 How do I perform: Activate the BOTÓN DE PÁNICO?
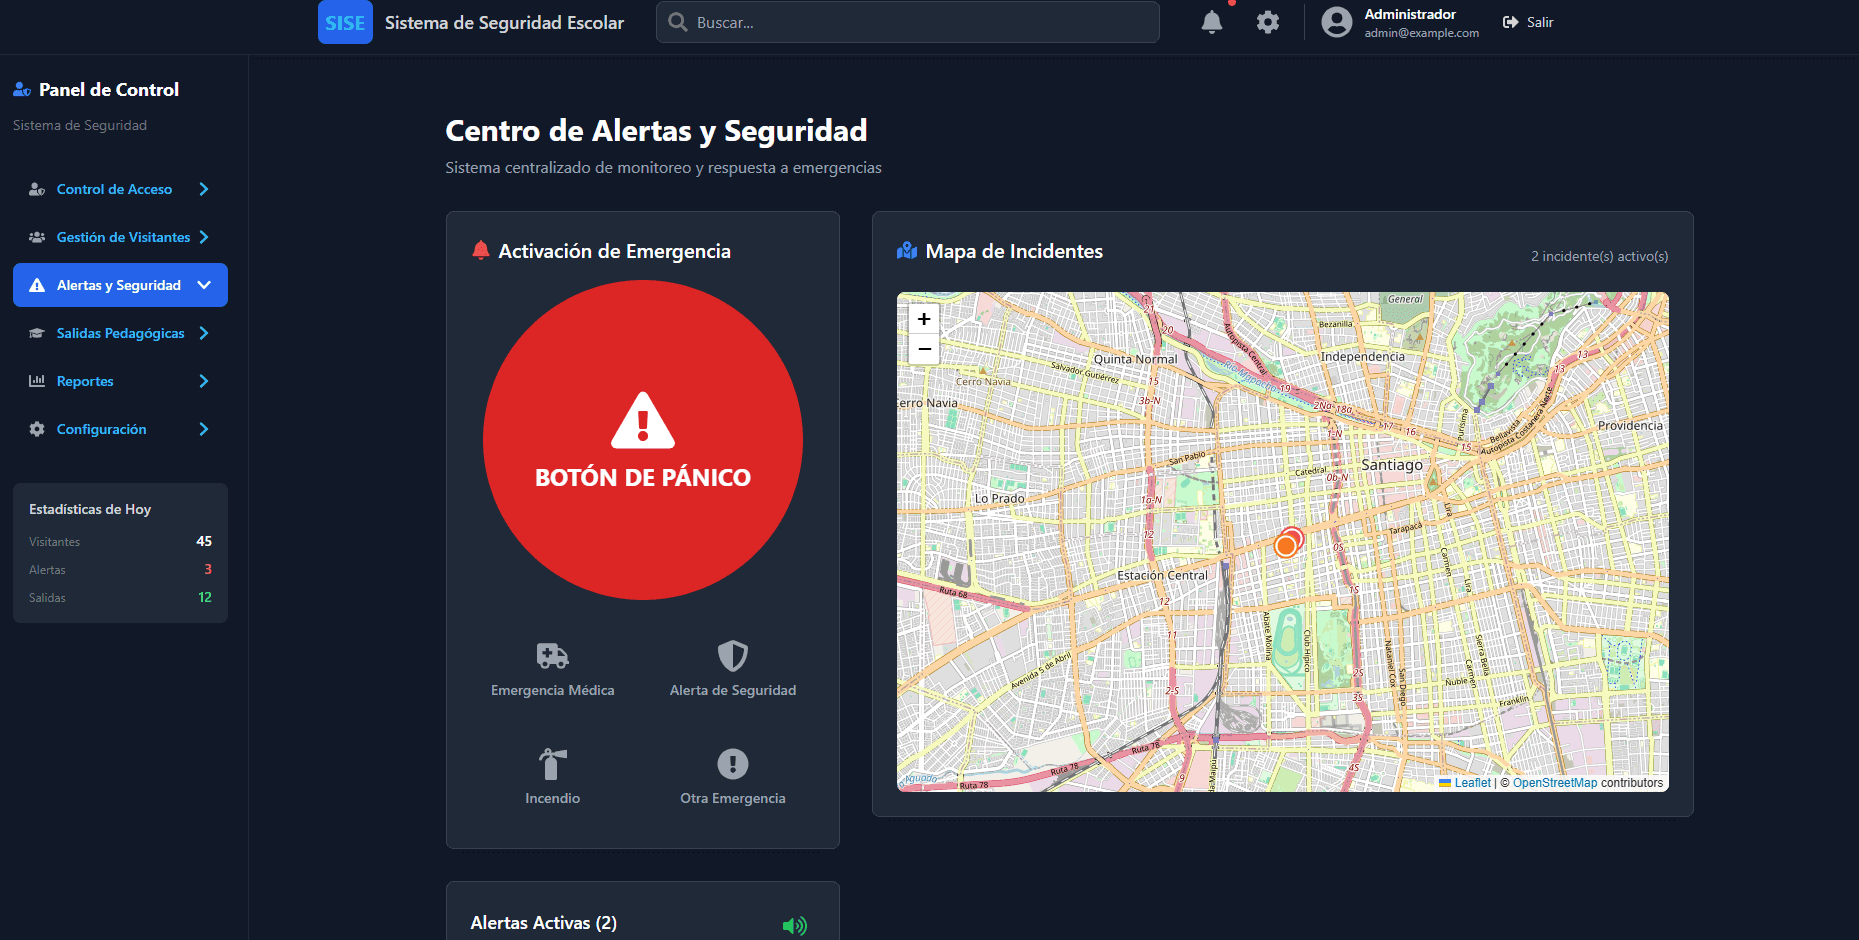(643, 440)
